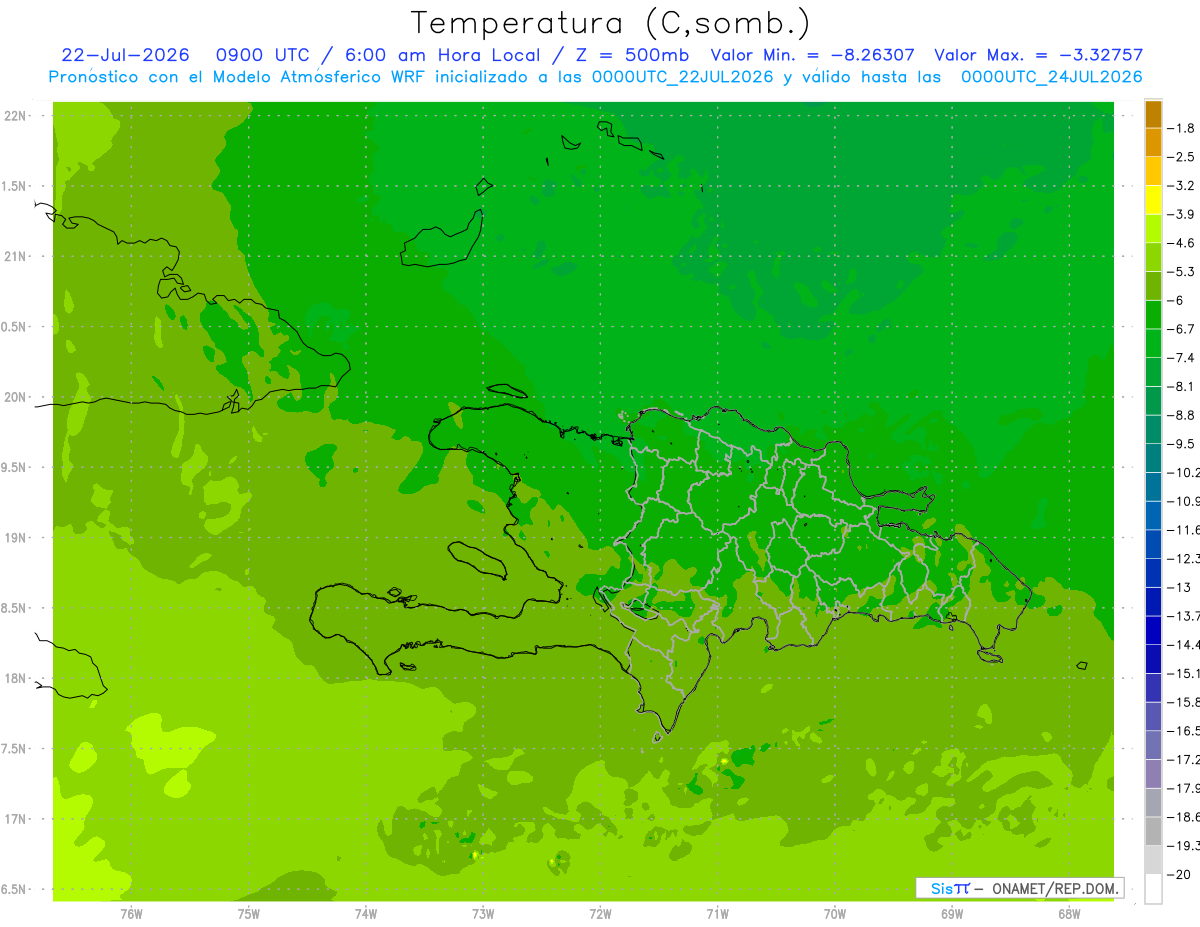Click the "-11.6" color scale value

pyautogui.click(x=1183, y=529)
